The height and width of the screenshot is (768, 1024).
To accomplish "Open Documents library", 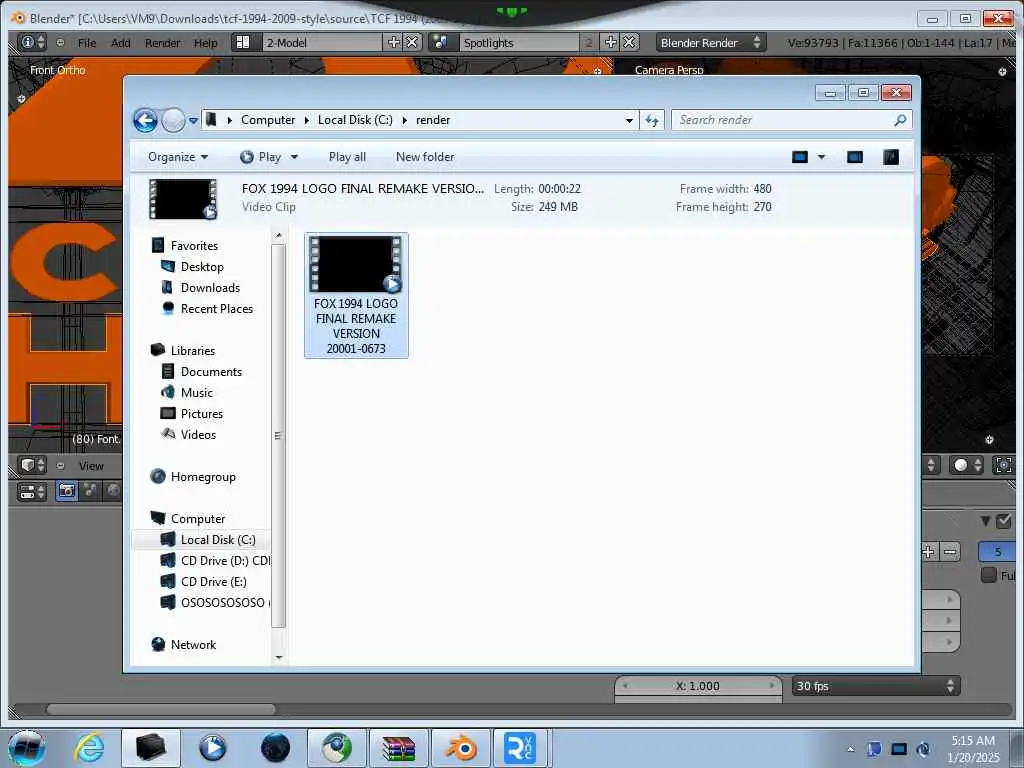I will (x=211, y=372).
